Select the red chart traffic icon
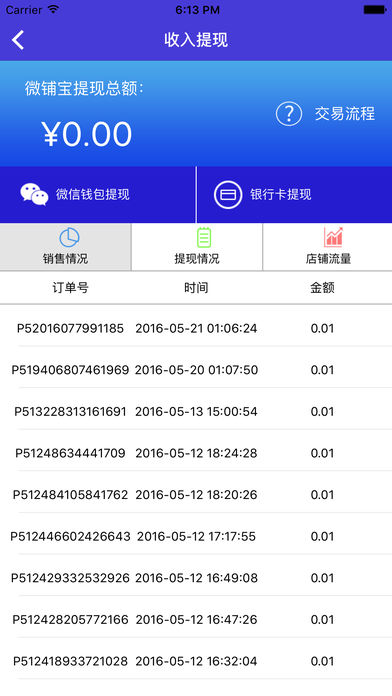The image size is (392, 696). tap(333, 237)
